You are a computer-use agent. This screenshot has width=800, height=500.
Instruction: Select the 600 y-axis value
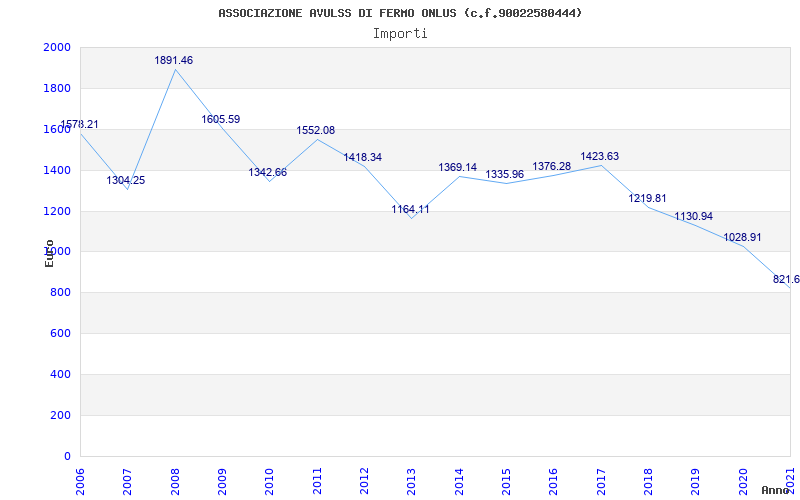click(61, 334)
